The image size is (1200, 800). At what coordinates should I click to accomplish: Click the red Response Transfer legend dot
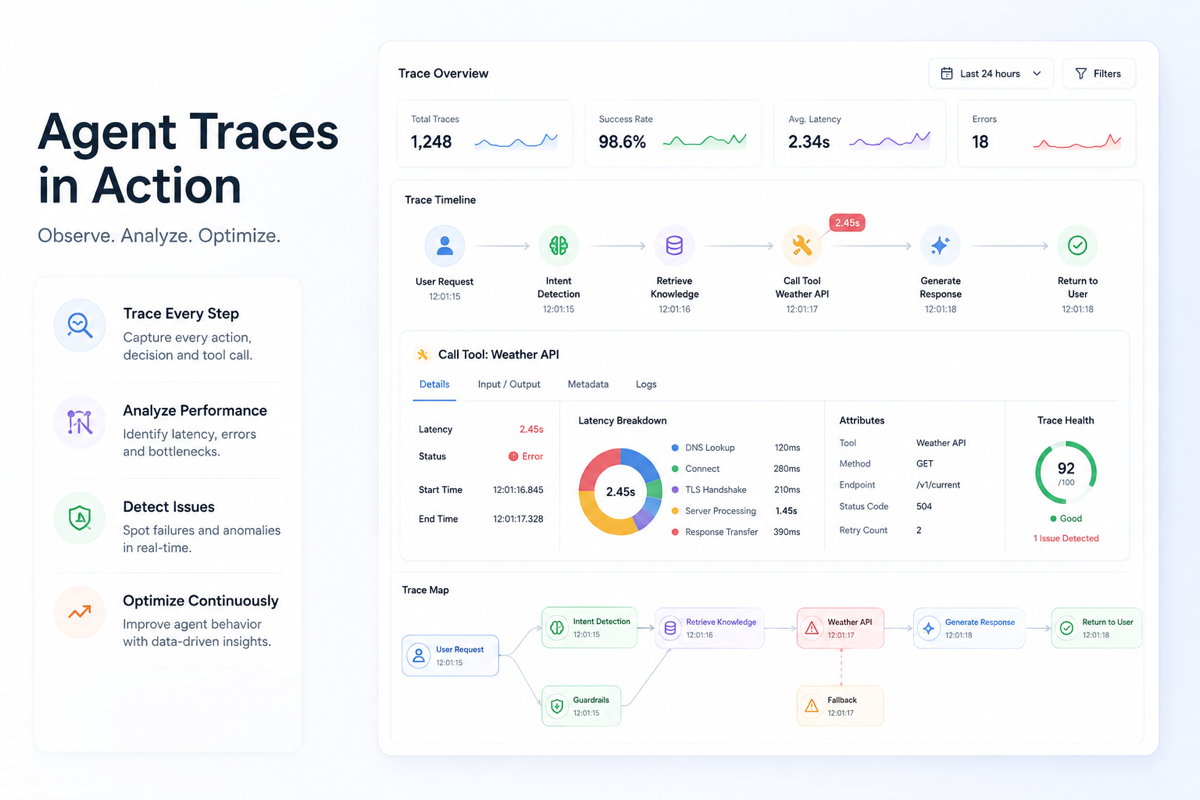pyautogui.click(x=675, y=532)
